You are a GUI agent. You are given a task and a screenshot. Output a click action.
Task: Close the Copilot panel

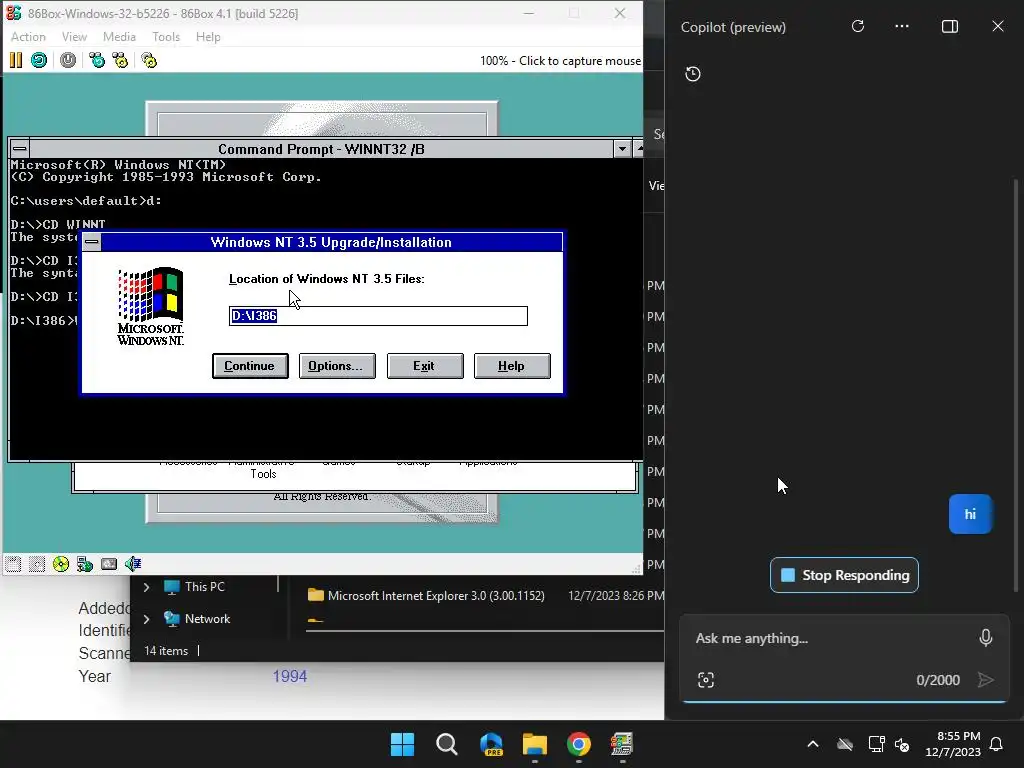coord(998,26)
